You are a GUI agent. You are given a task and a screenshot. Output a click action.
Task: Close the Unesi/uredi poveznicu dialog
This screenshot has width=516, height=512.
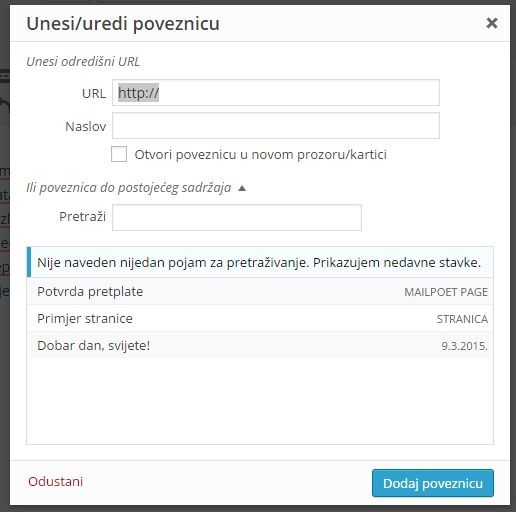(x=492, y=23)
